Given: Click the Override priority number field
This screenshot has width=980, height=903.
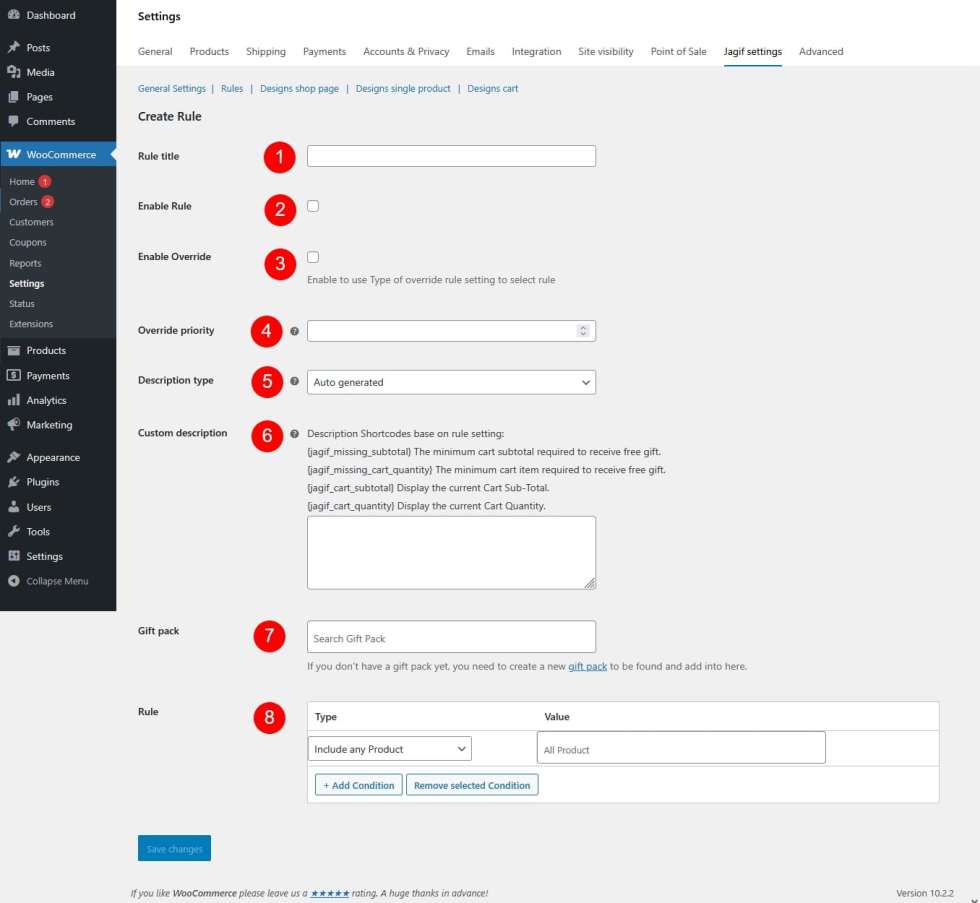Looking at the screenshot, I should 451,331.
